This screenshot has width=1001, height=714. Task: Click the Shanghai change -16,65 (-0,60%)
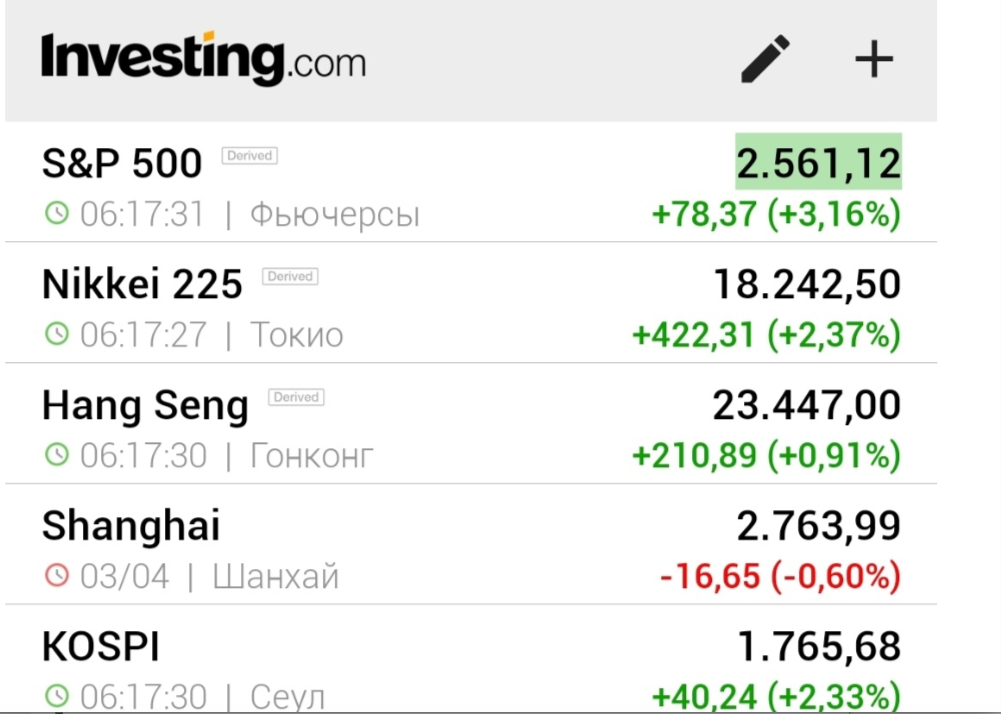[x=780, y=576]
